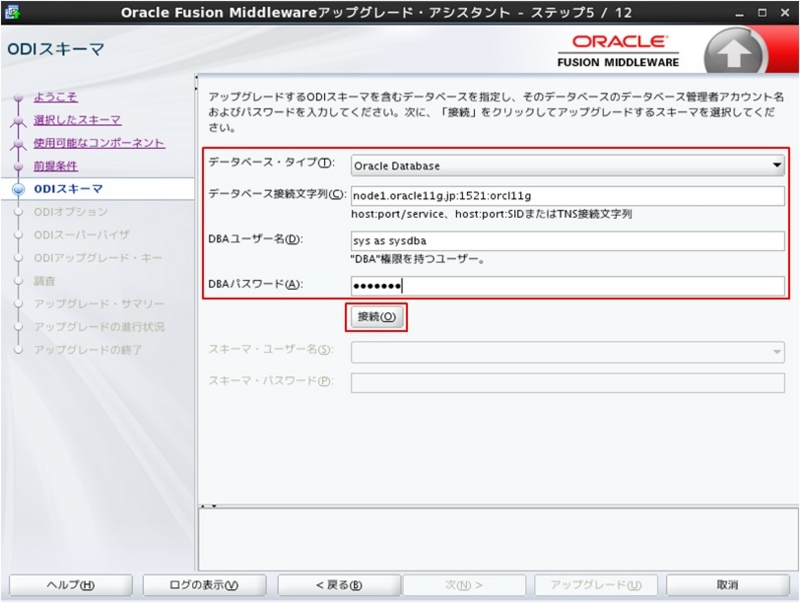Go back with 戻る button
This screenshot has width=800, height=603.
pyautogui.click(x=339, y=585)
